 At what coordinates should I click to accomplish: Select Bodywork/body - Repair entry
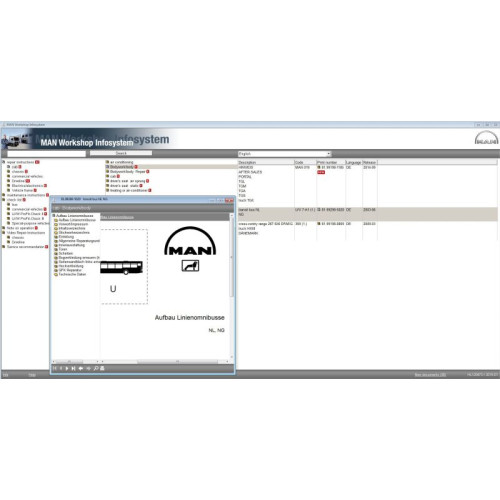pyautogui.click(x=128, y=171)
